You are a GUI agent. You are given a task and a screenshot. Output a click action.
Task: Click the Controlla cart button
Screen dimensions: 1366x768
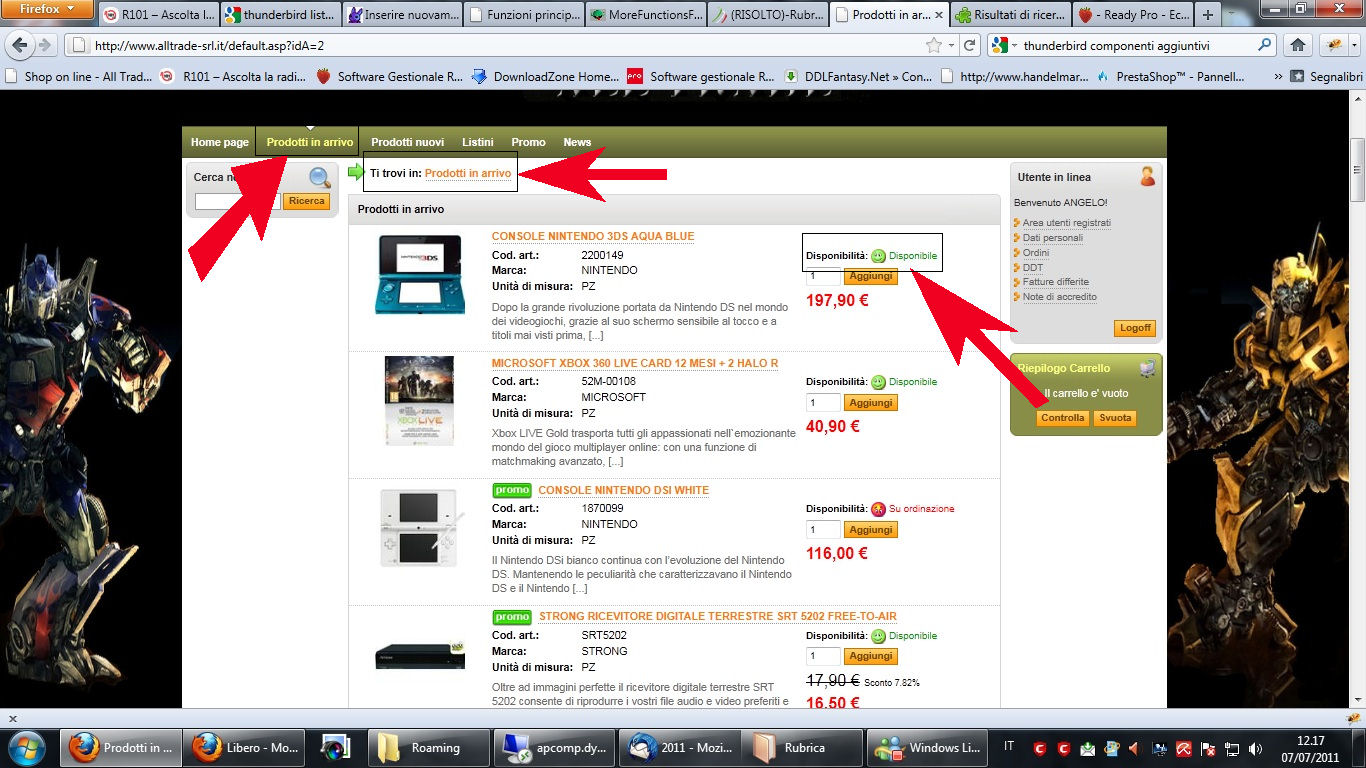tap(1062, 418)
